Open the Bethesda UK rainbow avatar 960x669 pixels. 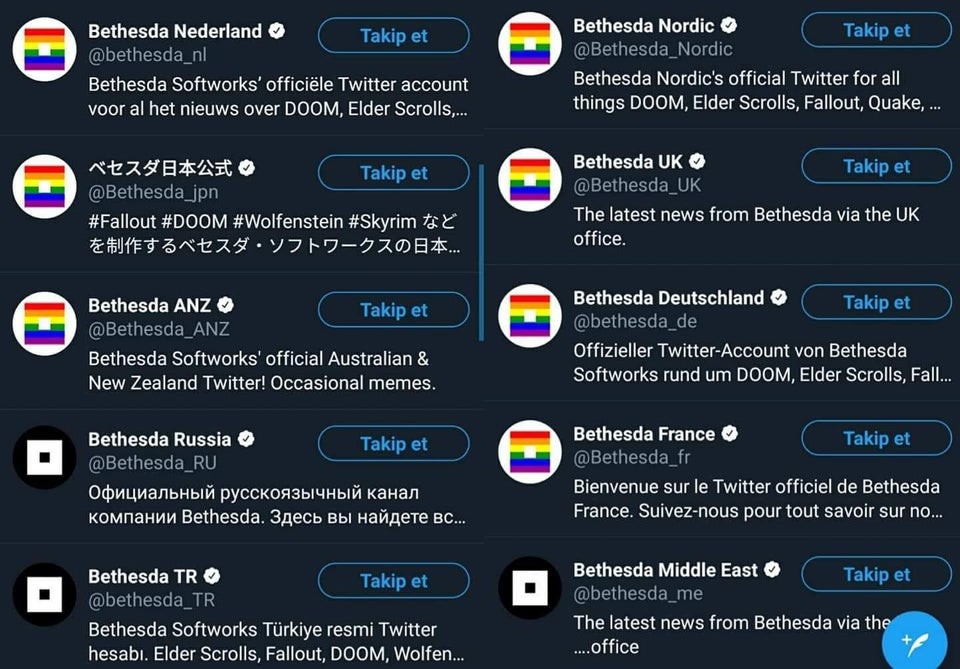pos(530,180)
